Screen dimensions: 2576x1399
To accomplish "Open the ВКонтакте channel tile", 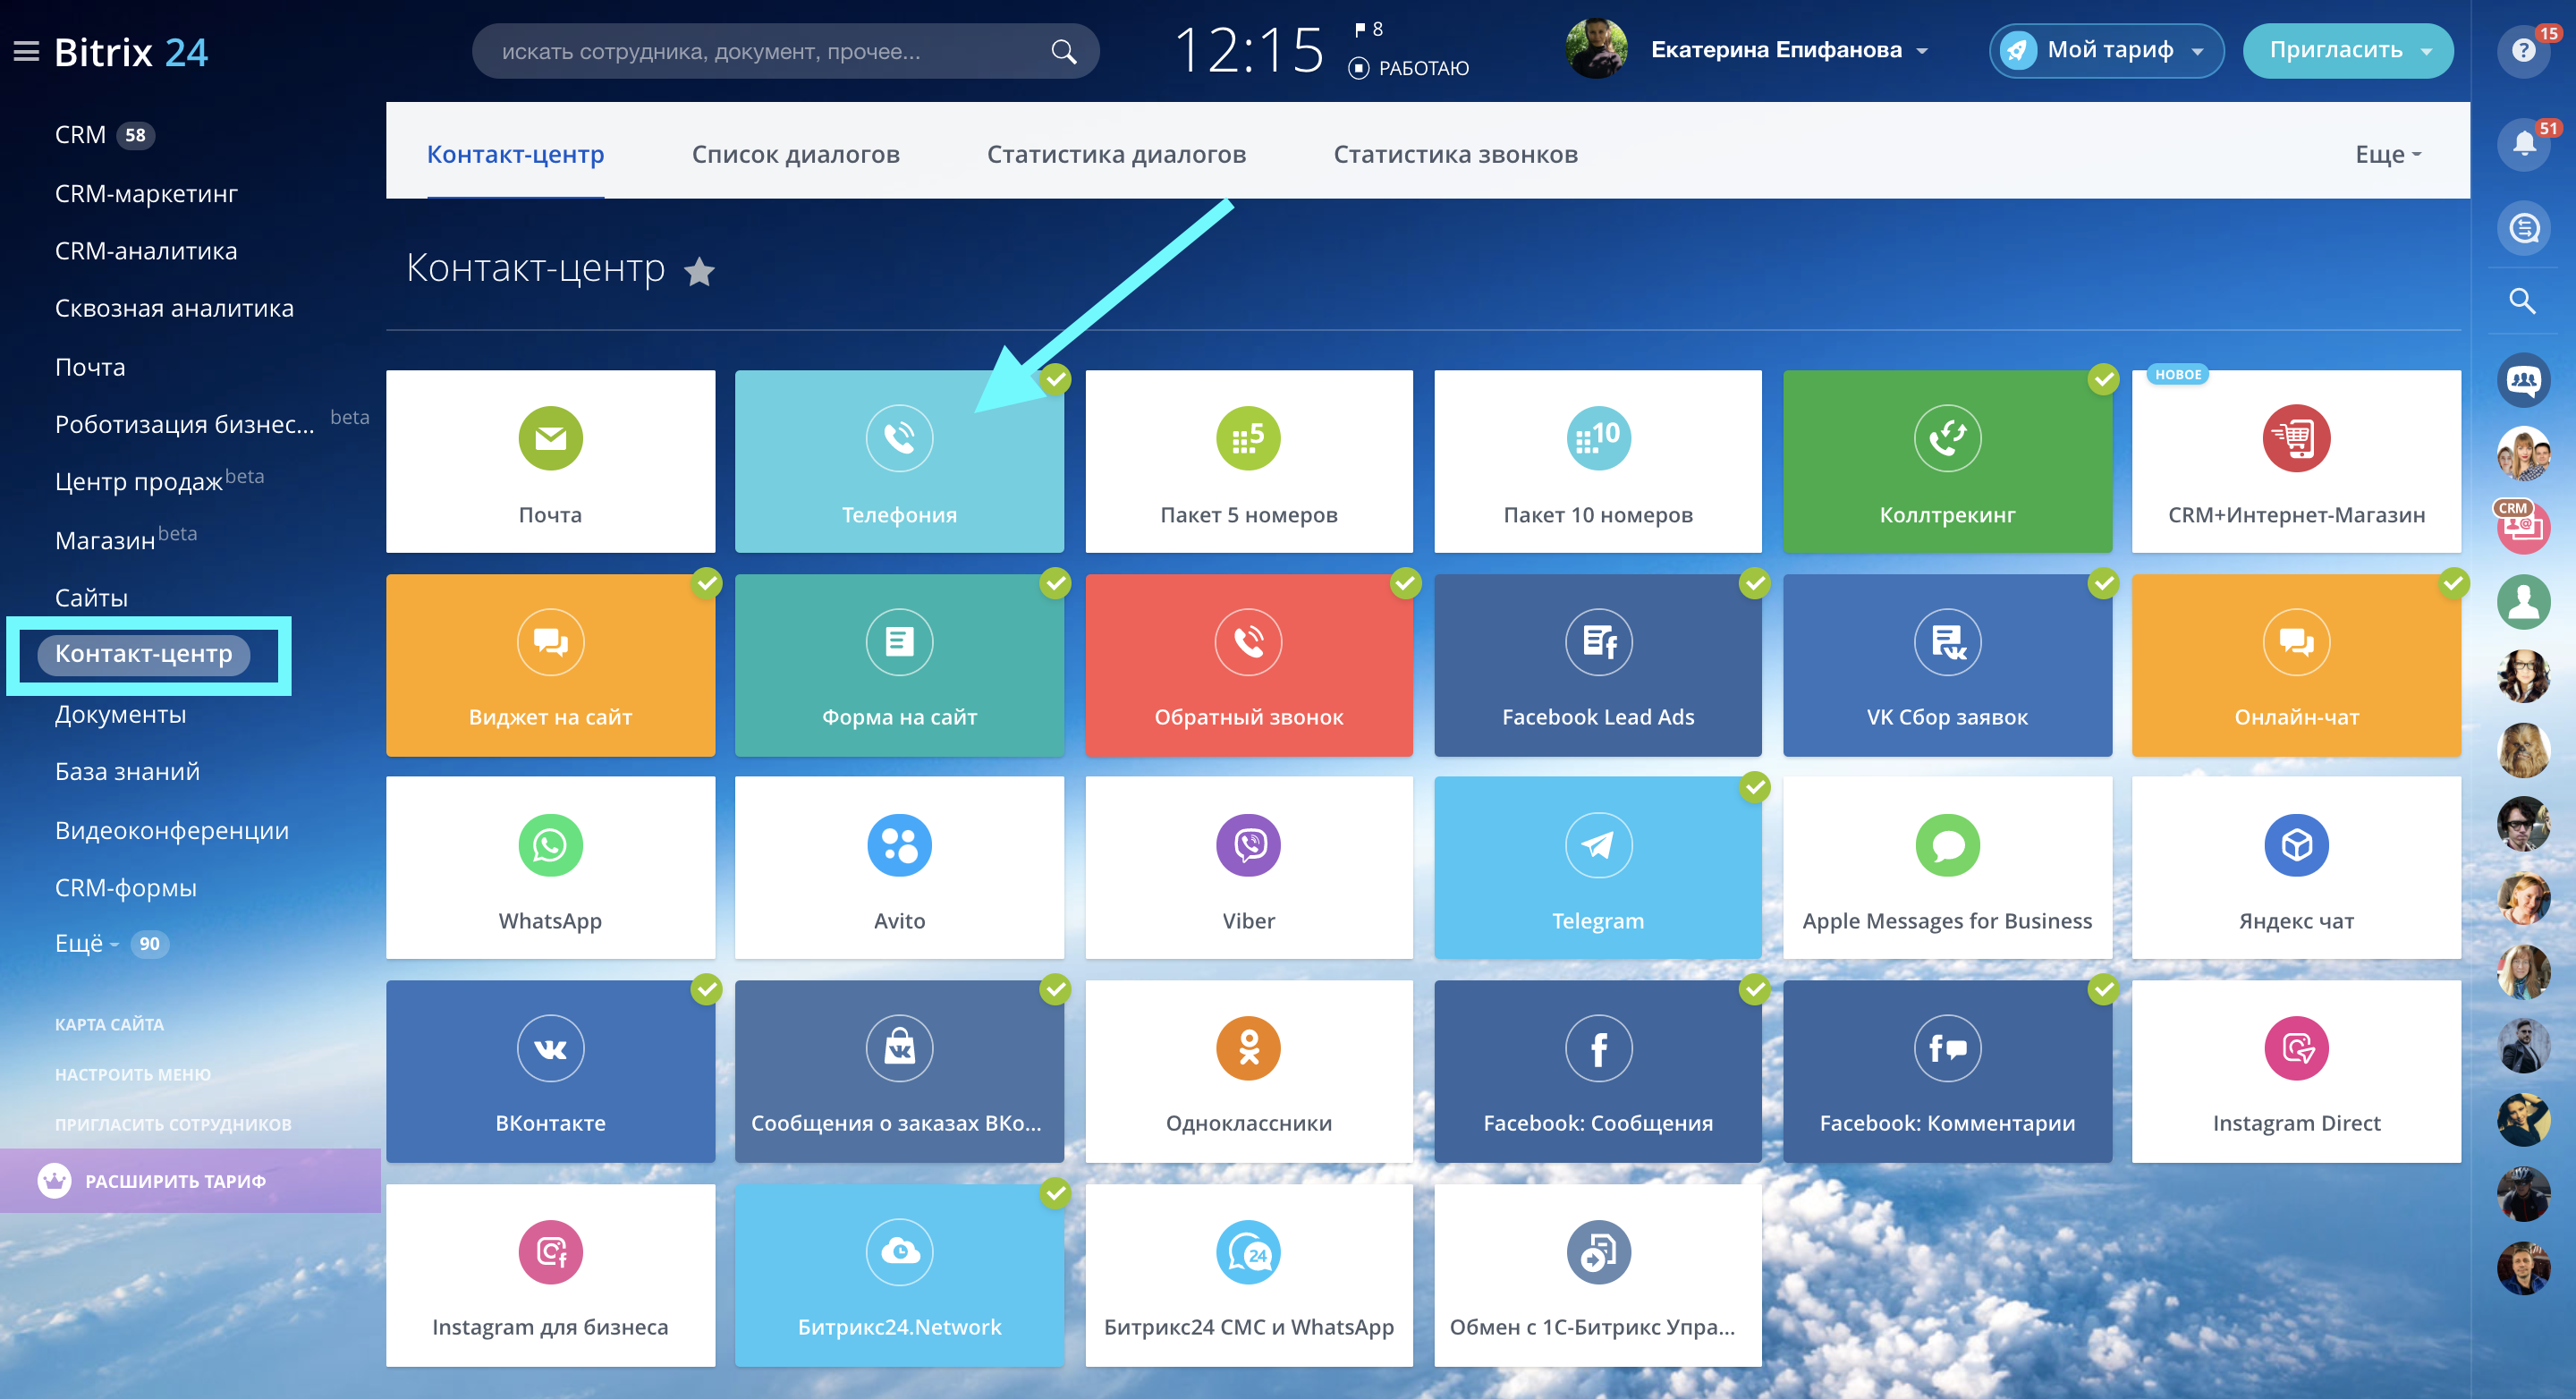I will pyautogui.click(x=550, y=1071).
